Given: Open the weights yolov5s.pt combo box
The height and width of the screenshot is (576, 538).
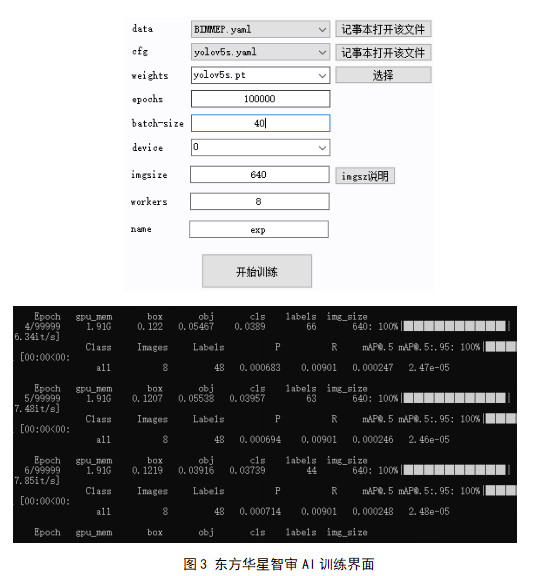Looking at the screenshot, I should (260, 75).
